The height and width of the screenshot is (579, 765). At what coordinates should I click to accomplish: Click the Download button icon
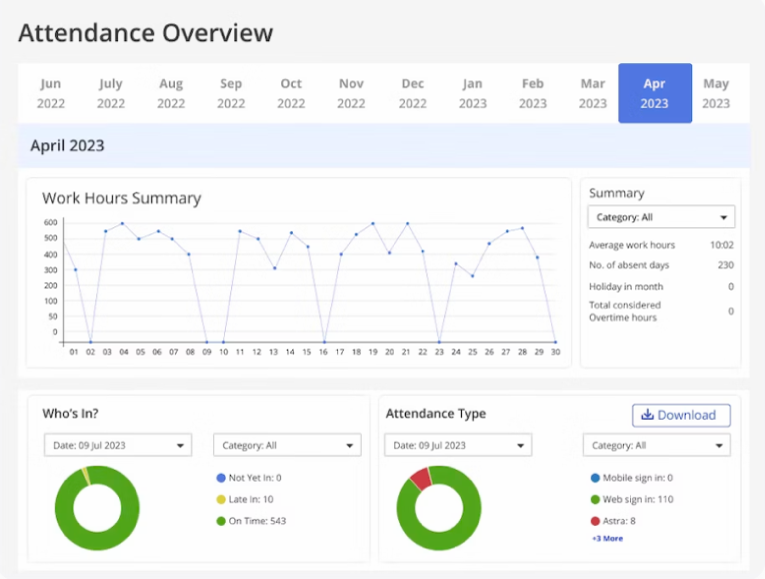(x=647, y=415)
